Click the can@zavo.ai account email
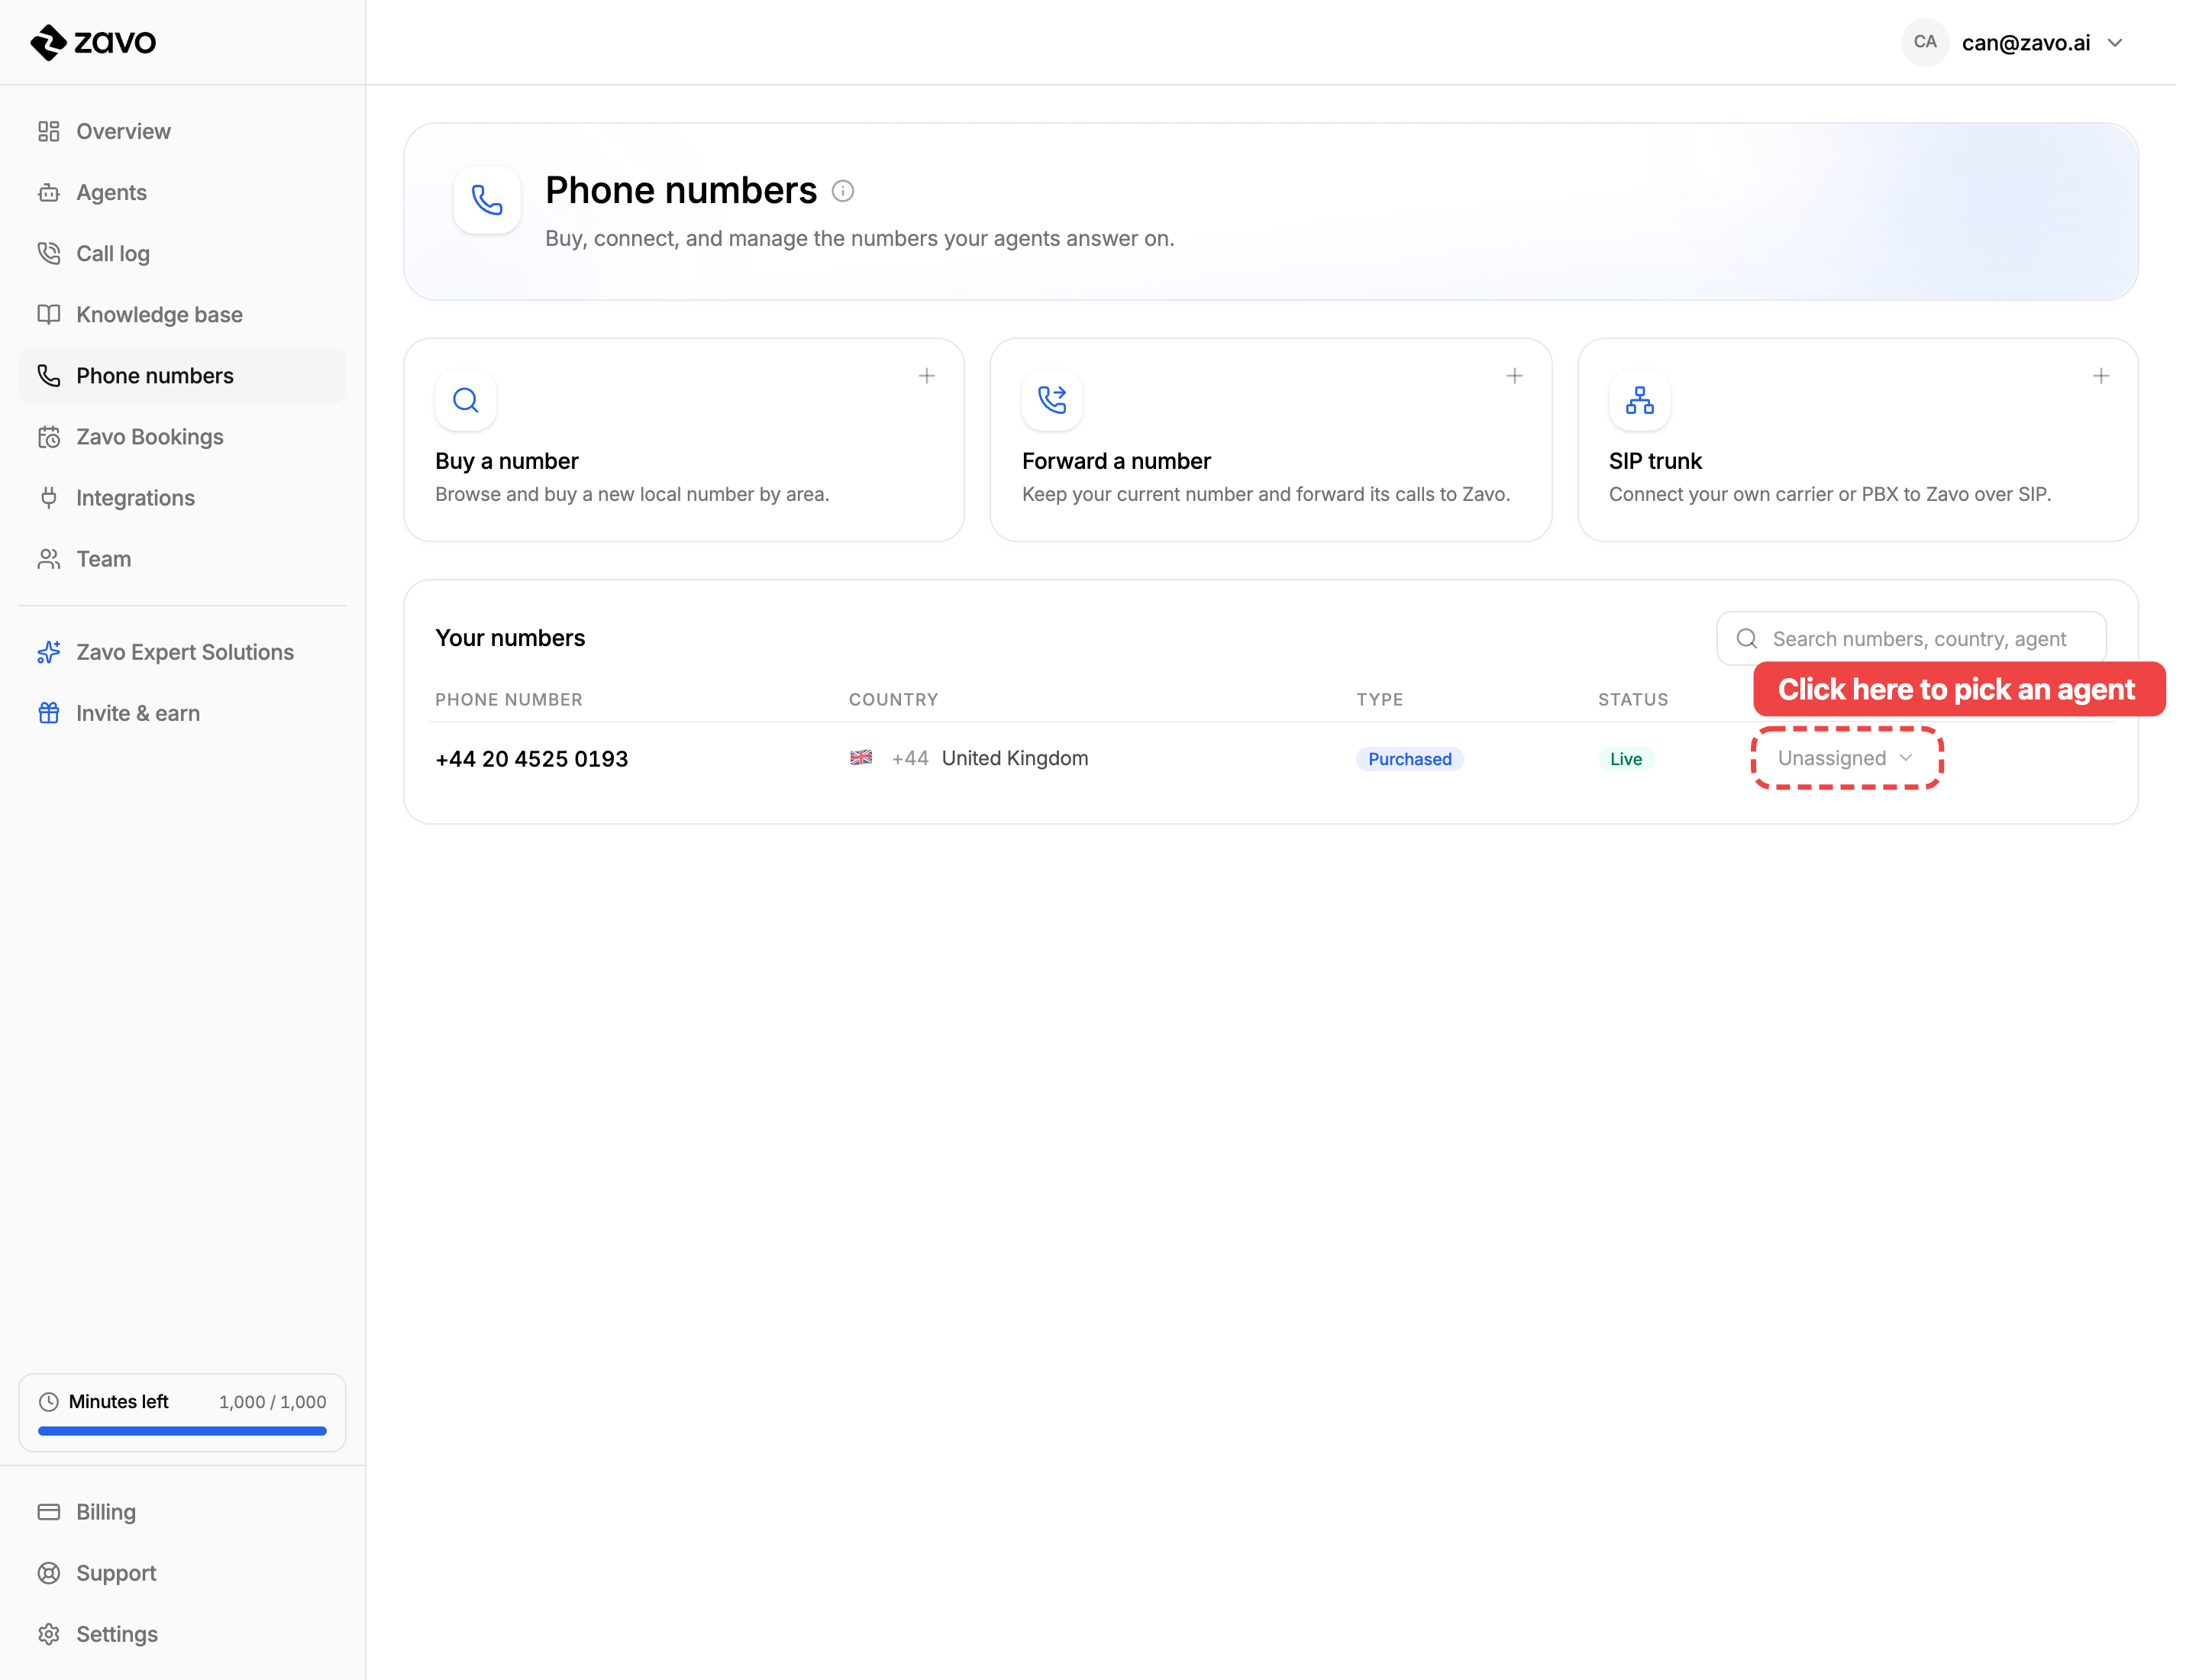2199x1680 pixels. 2026,43
